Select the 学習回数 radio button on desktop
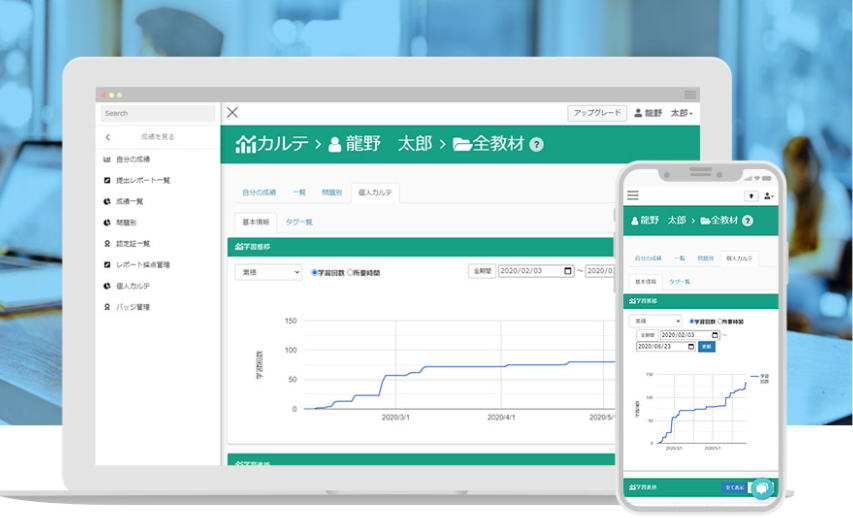 (314, 272)
